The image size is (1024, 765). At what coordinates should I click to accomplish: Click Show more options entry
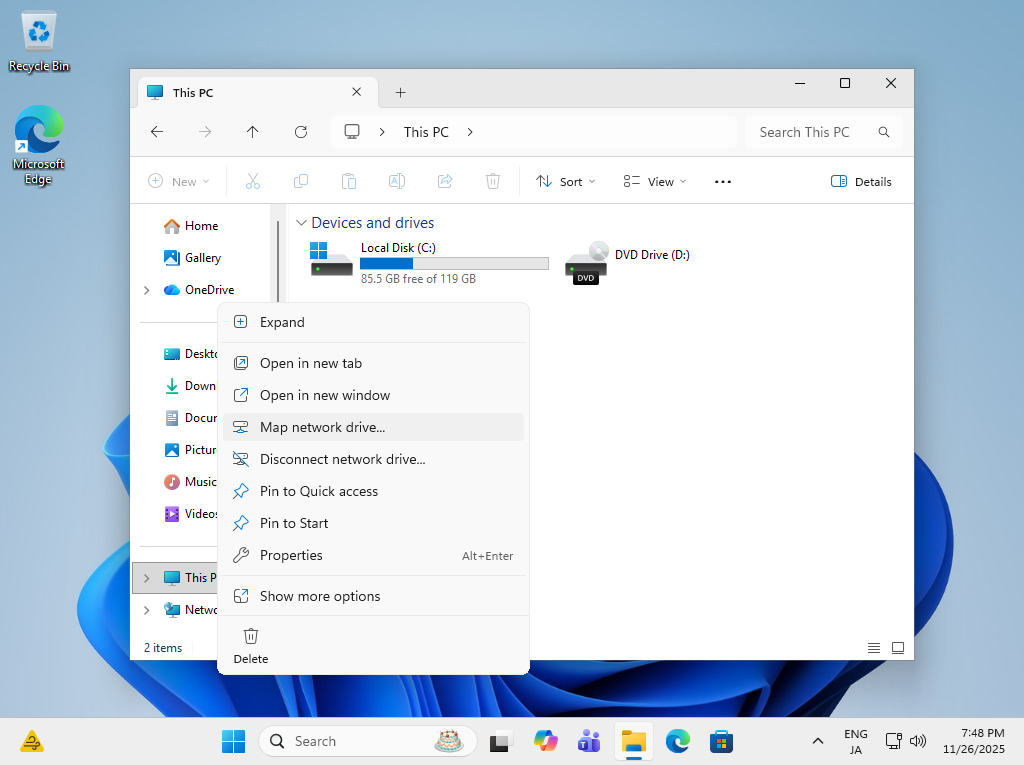pyautogui.click(x=320, y=596)
